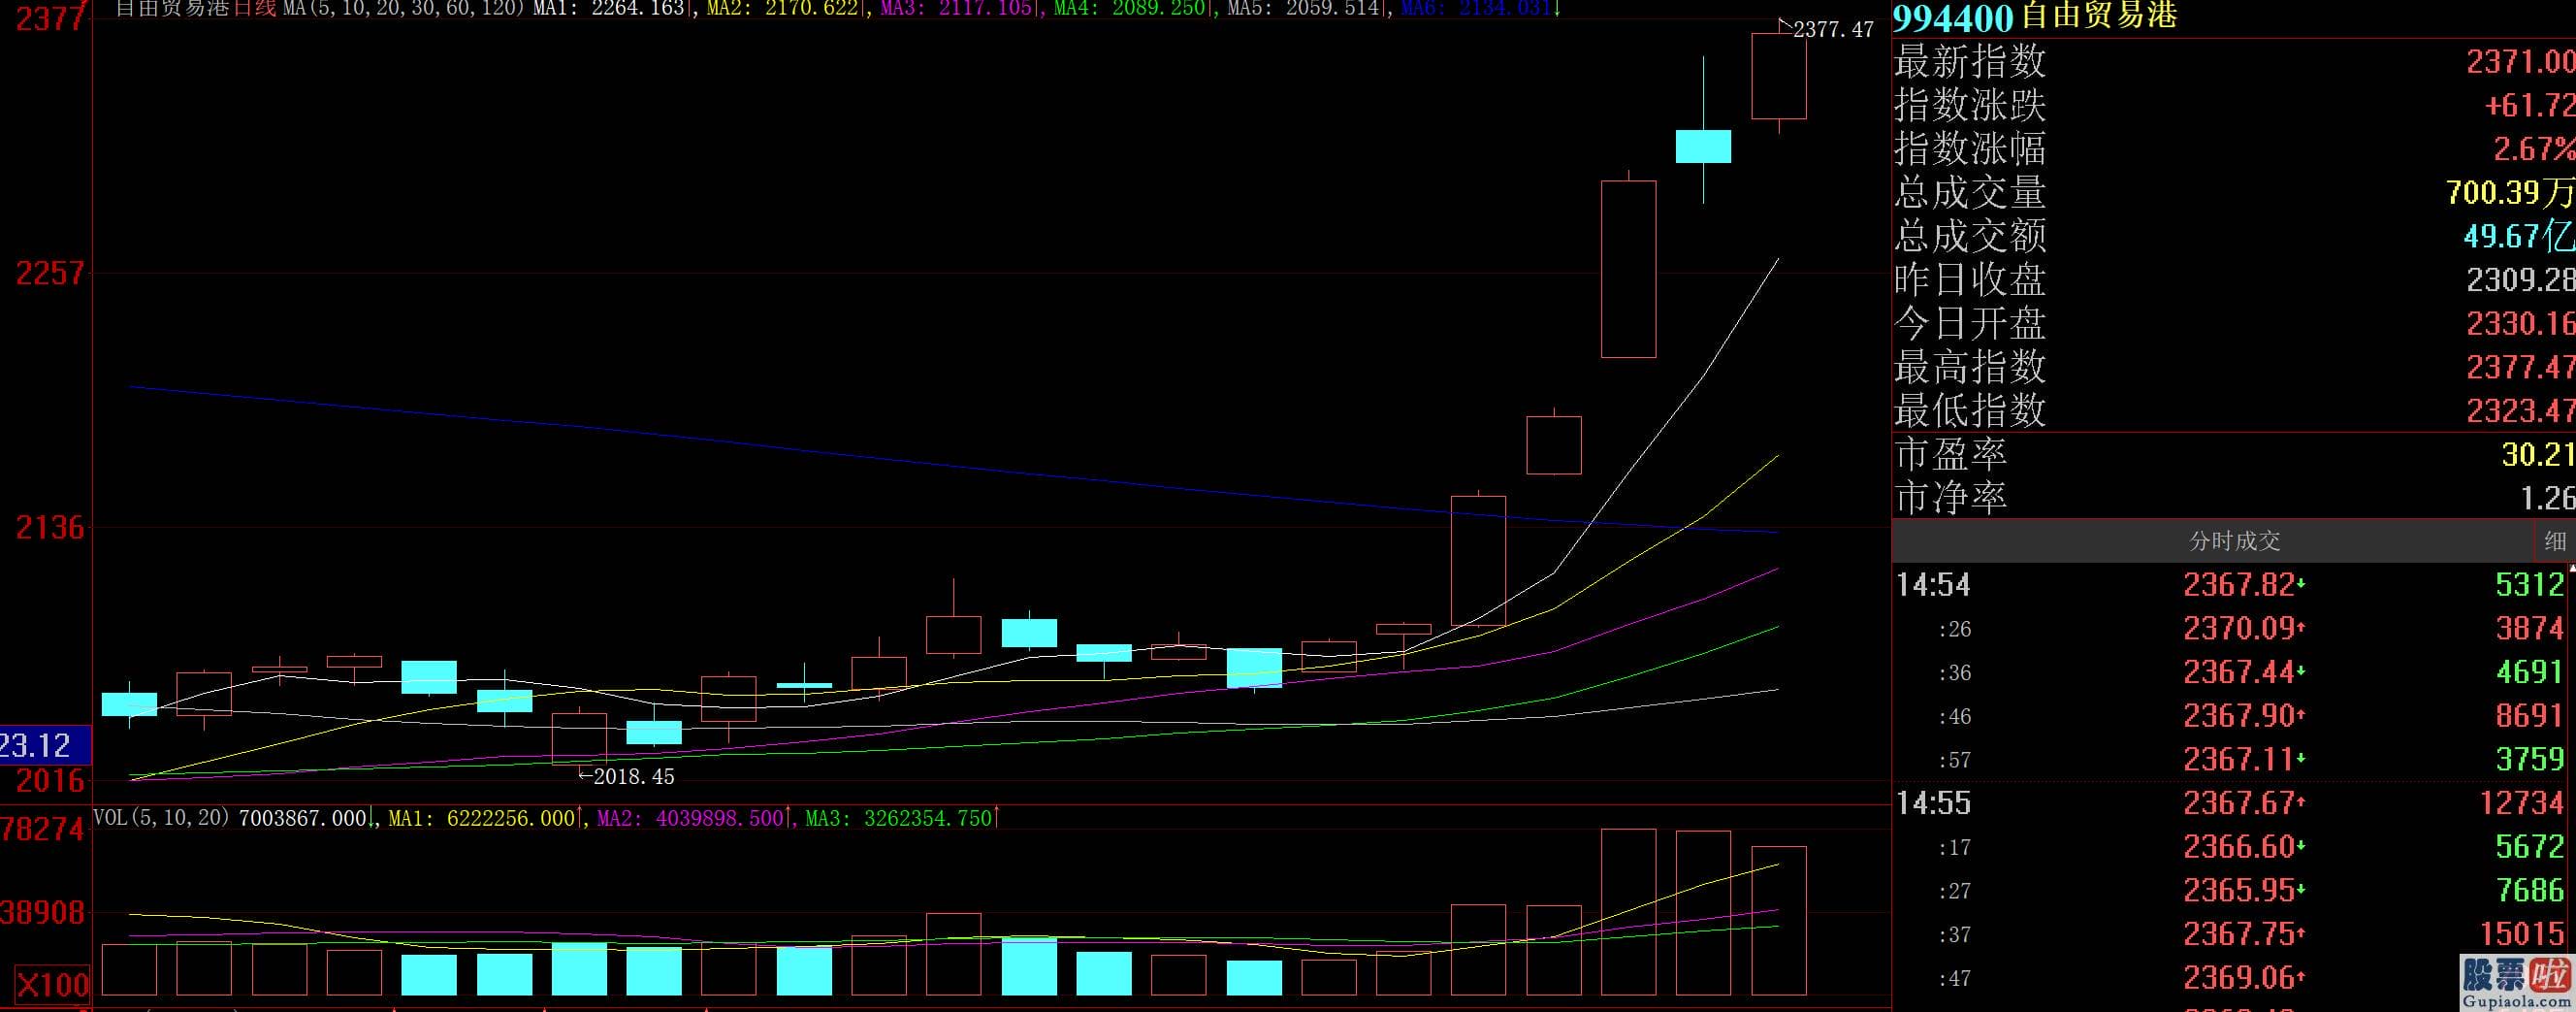
Task: Click the MA(5,10,20,30,60,120) indicator label
Action: coord(405,8)
